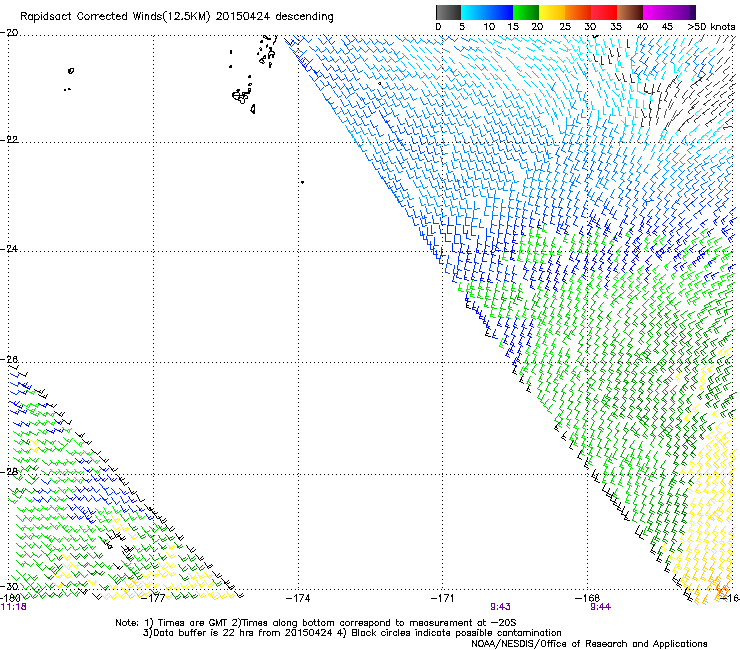Image resolution: width=740 pixels, height=650 pixels.
Task: Click the dark purple 45-50 knots swatch
Action: [682, 12]
